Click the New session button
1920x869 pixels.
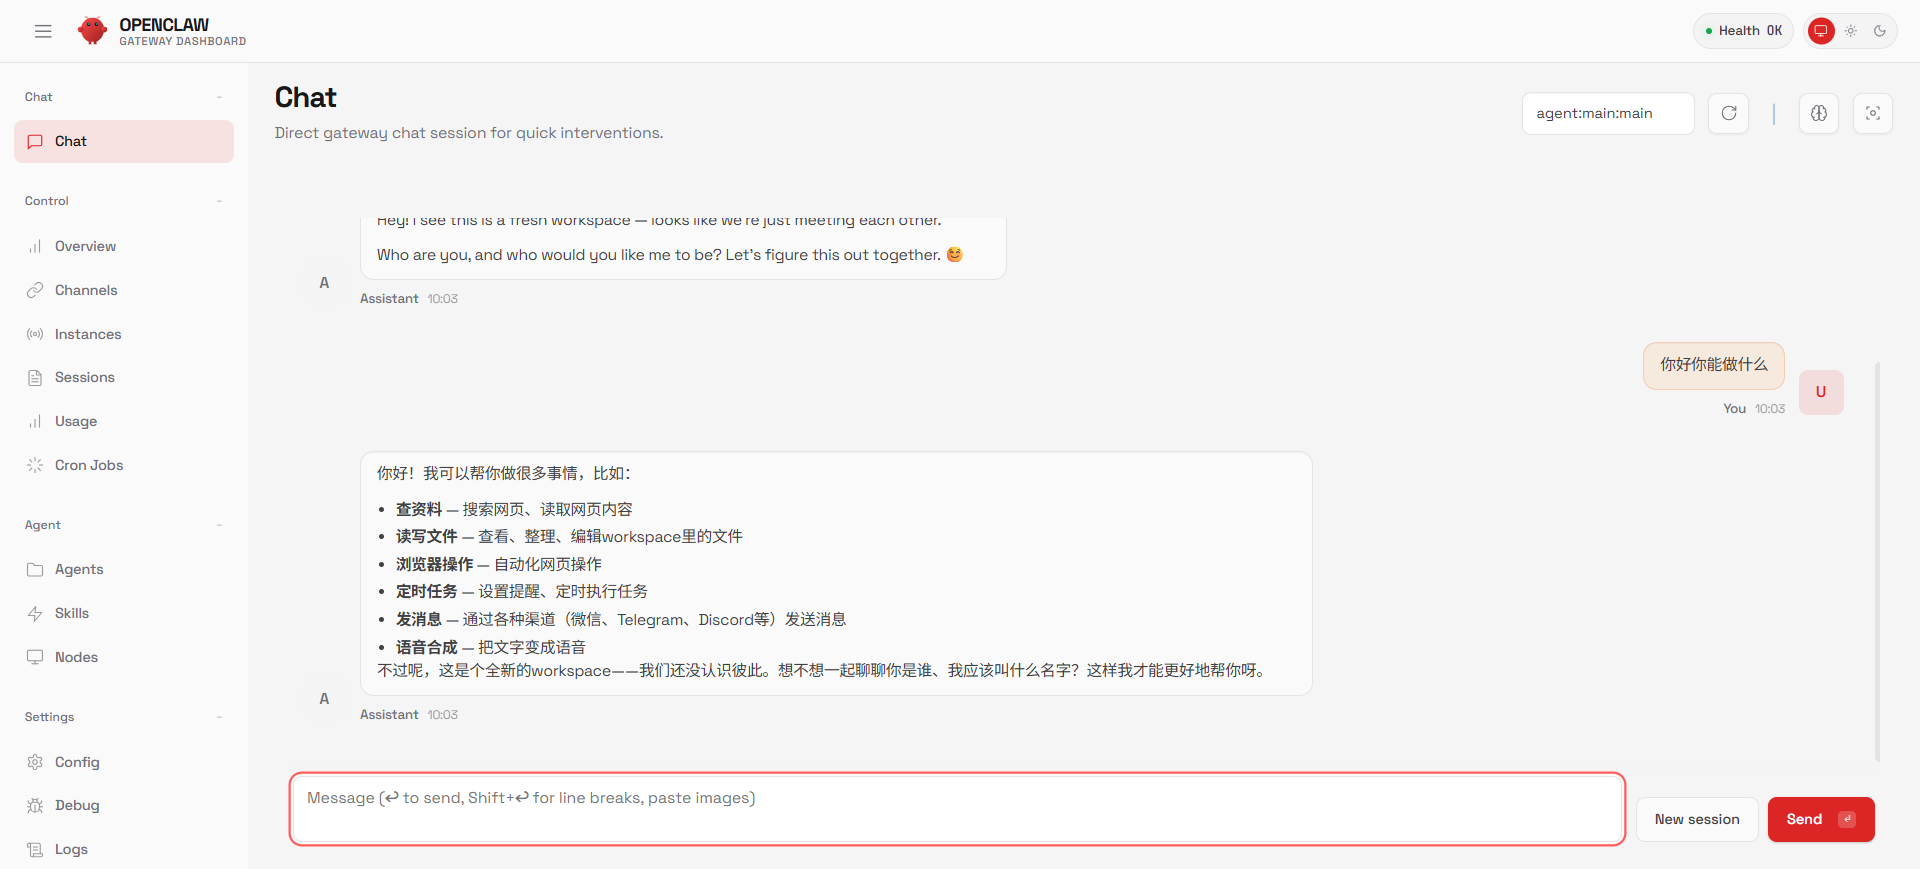1696,819
